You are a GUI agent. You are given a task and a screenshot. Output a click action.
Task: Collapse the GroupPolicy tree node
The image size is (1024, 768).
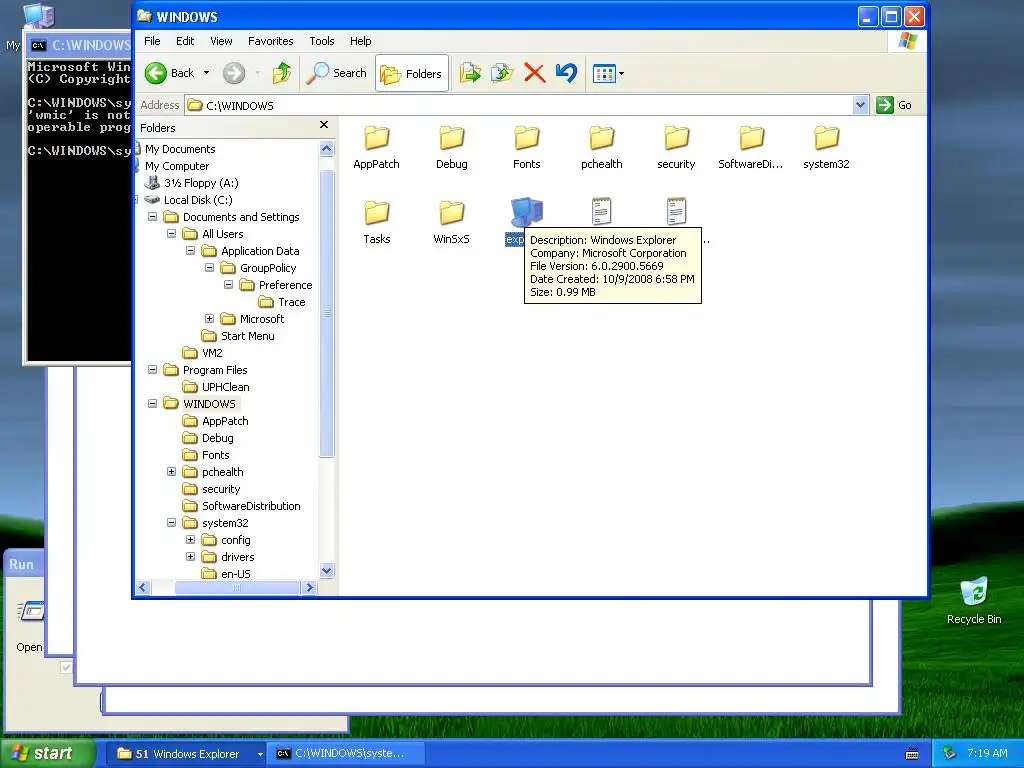(209, 268)
